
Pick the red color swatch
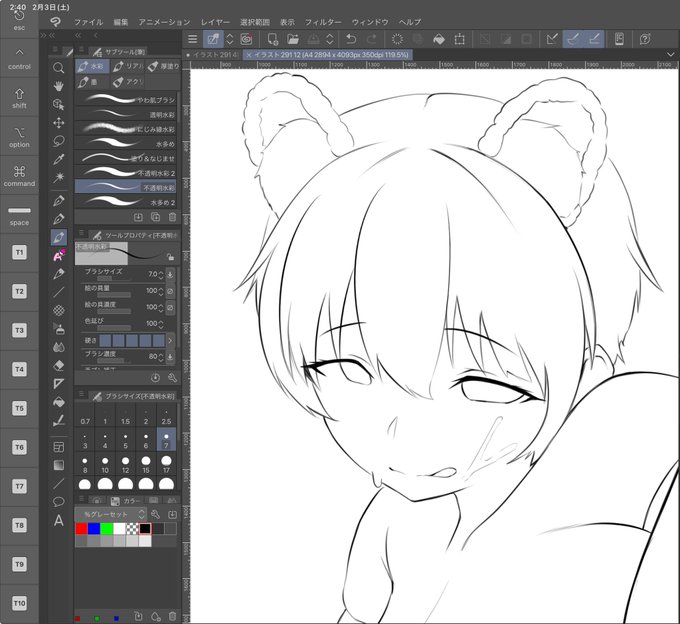[82, 529]
